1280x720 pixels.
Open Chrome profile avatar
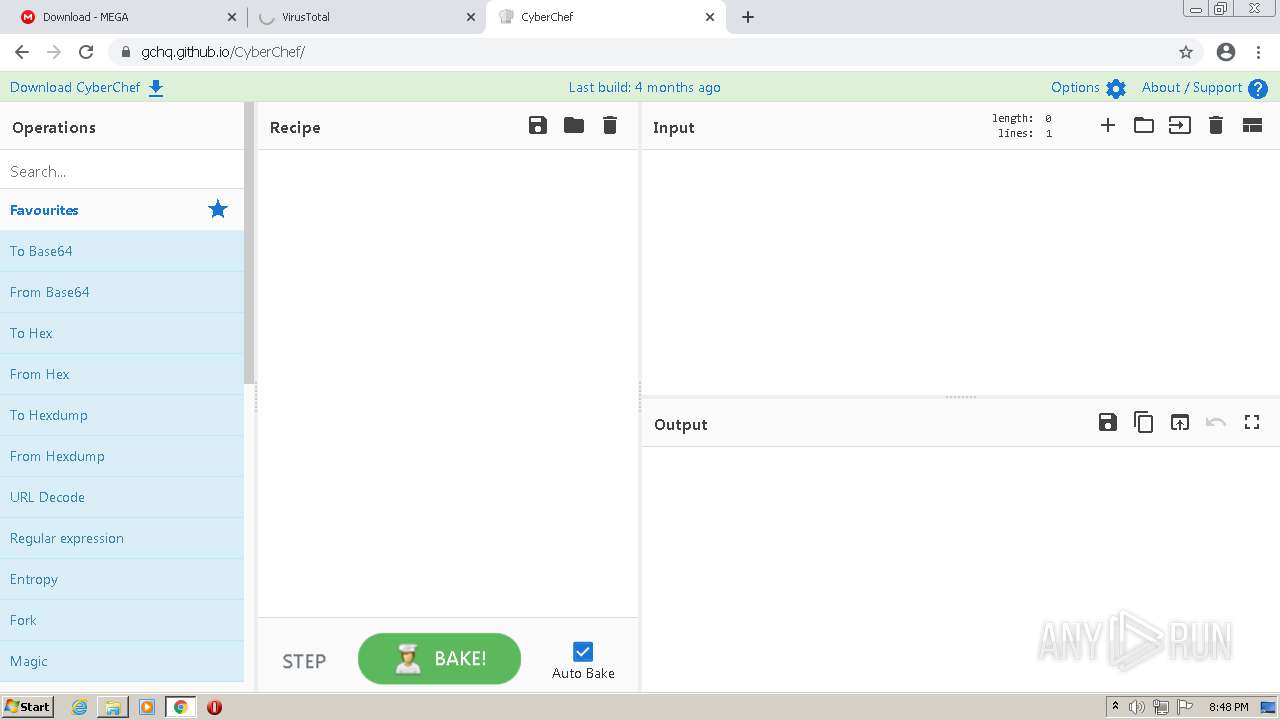tap(1226, 52)
